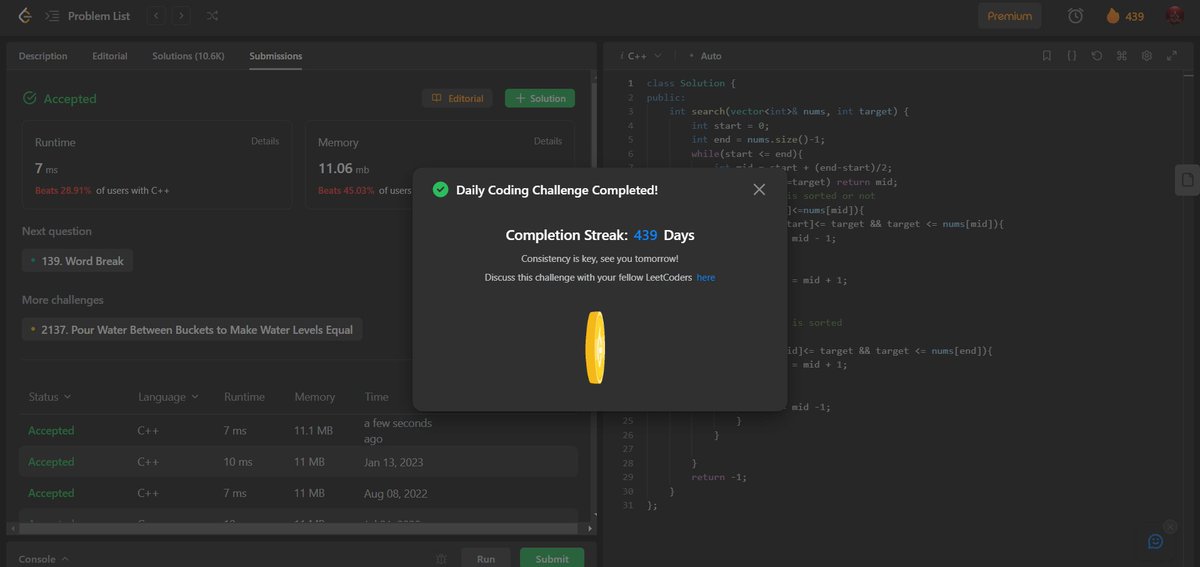This screenshot has height=567, width=1200.
Task: Open the blue feedback chat icon
Action: pyautogui.click(x=1155, y=541)
